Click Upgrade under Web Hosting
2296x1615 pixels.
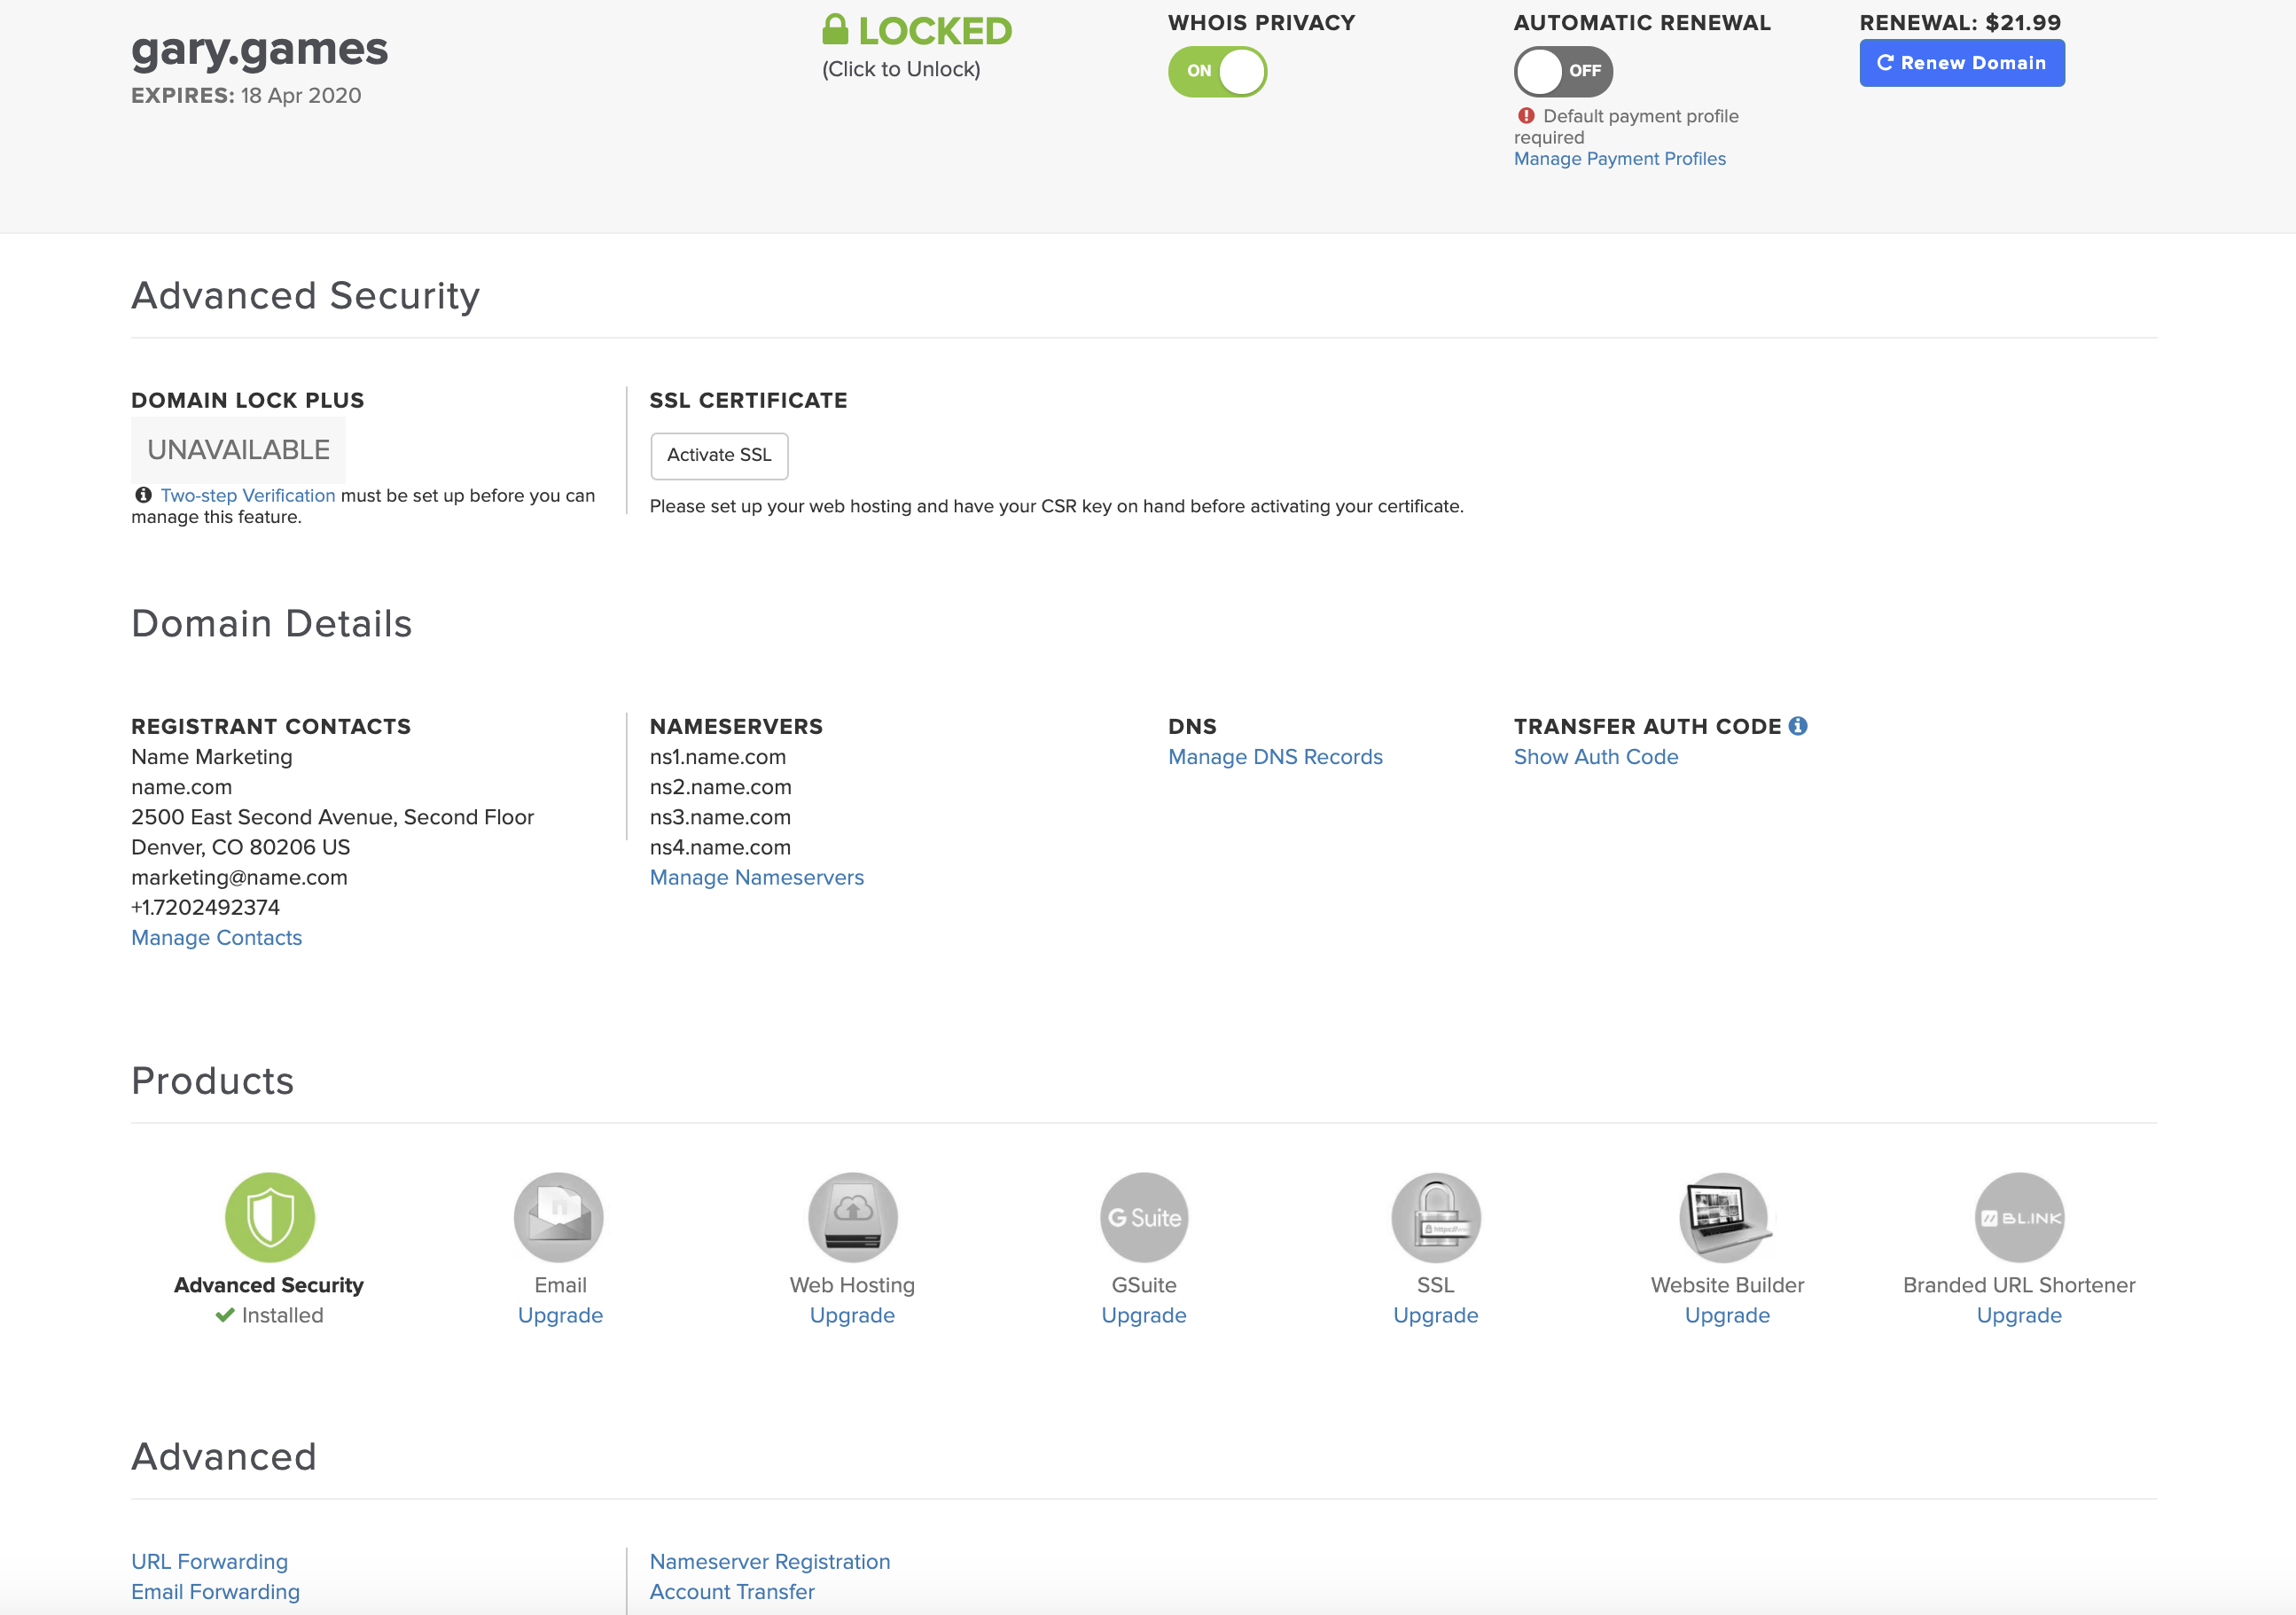(852, 1315)
